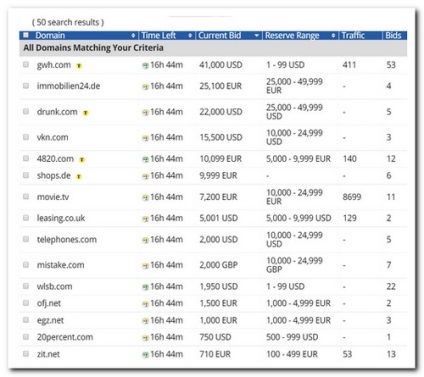Click the time icon in movie.tv row
The image size is (424, 377).
click(145, 198)
